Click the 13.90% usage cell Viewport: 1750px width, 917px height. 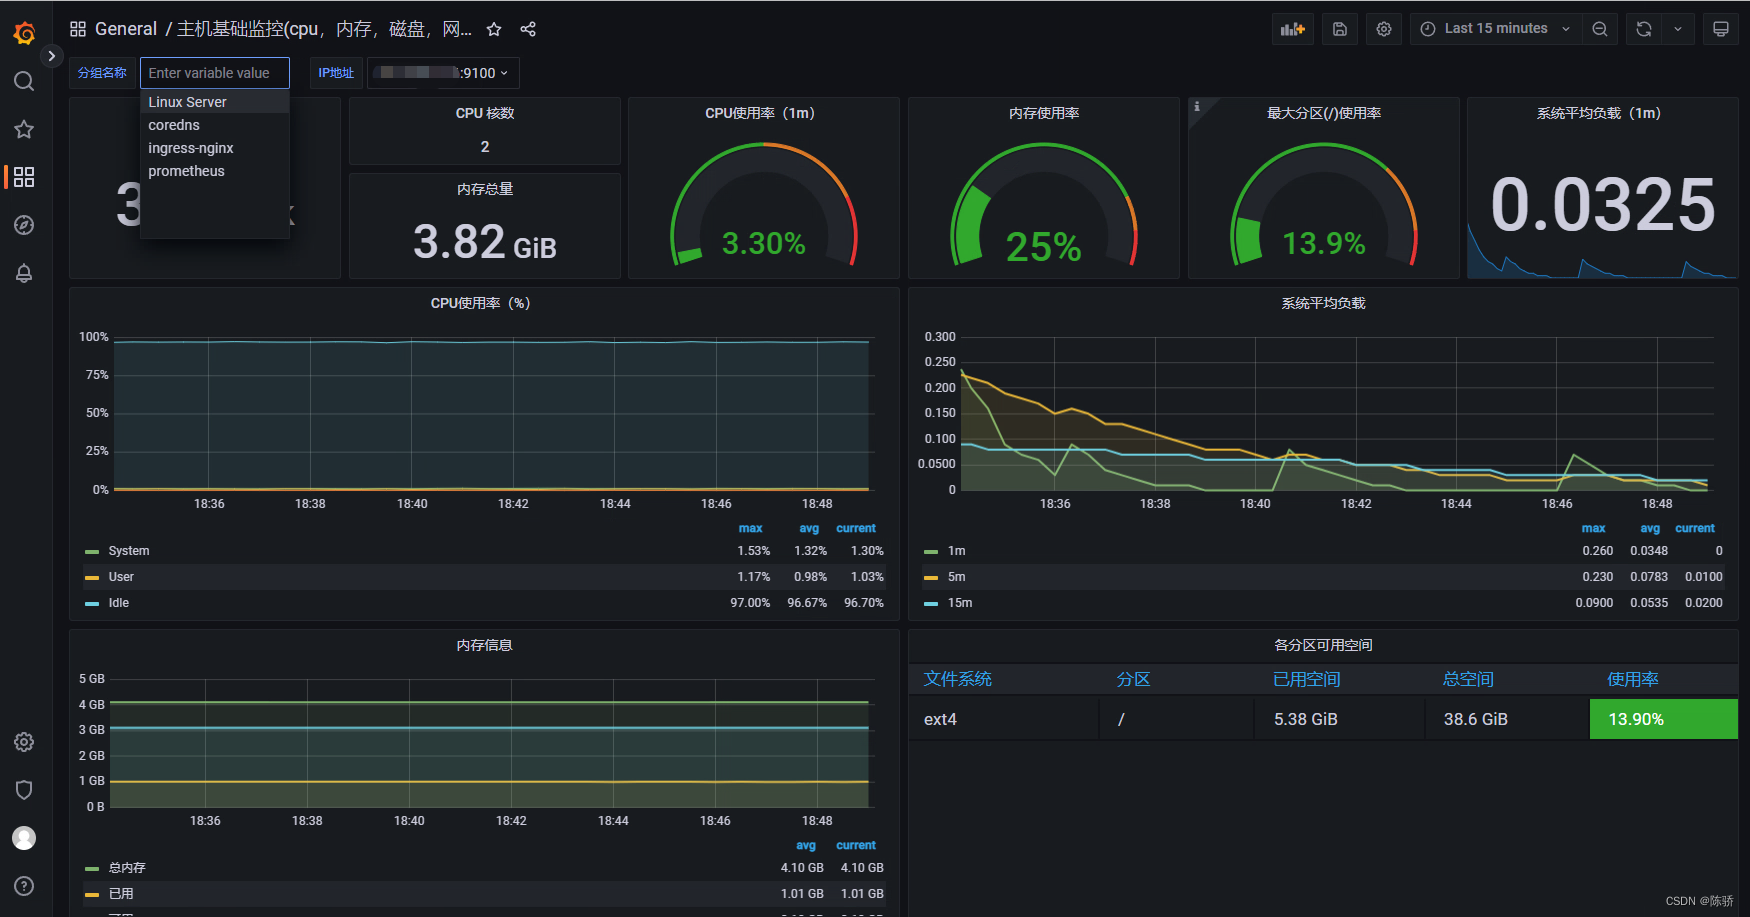point(1664,719)
